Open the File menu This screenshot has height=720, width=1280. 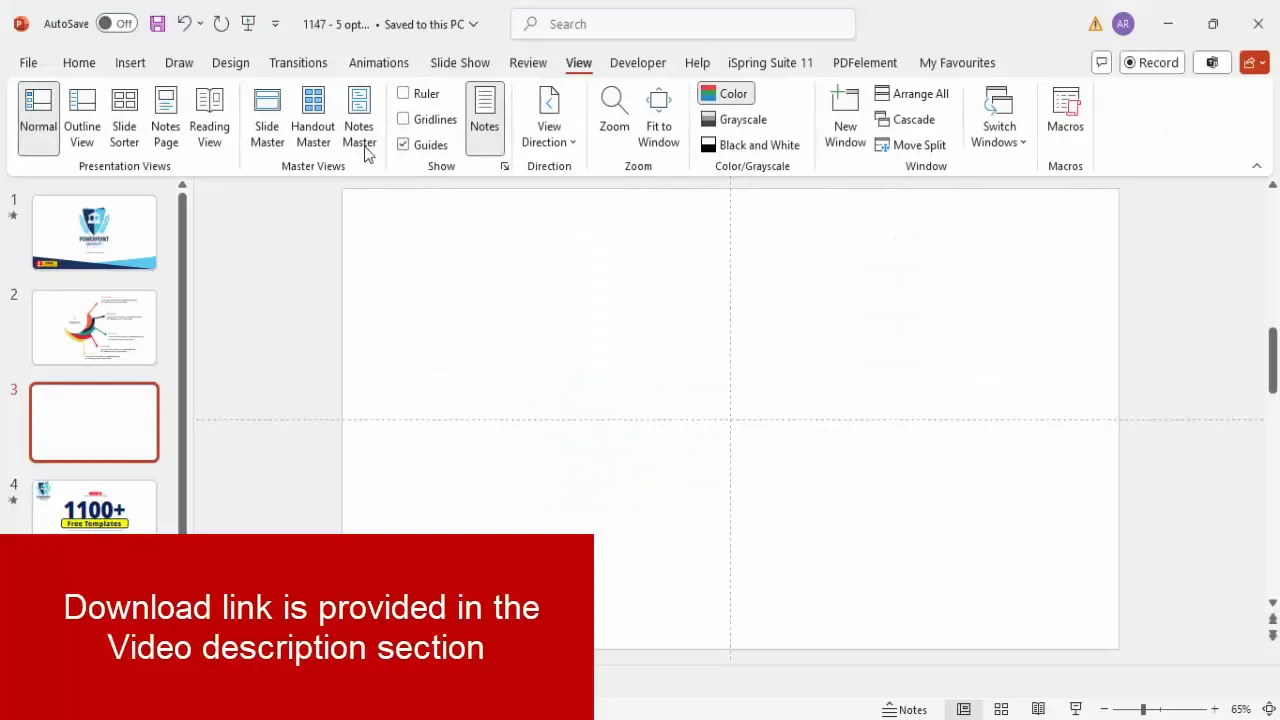click(28, 62)
